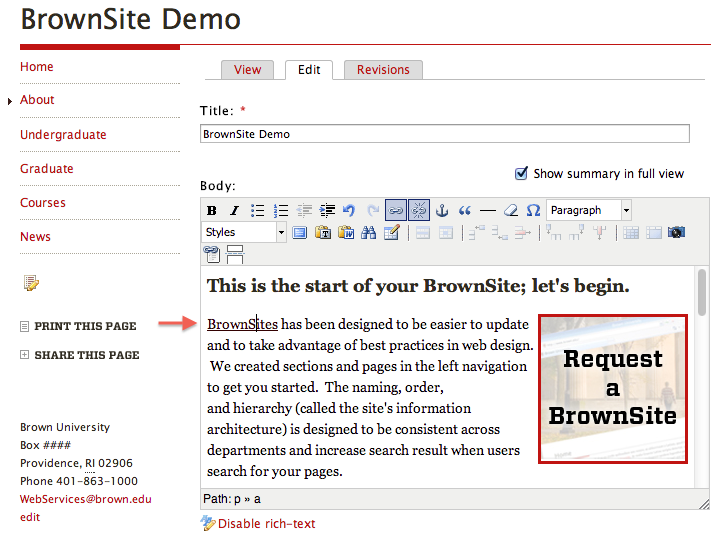Click Disable rich-text link
The image size is (721, 533).
point(267,523)
